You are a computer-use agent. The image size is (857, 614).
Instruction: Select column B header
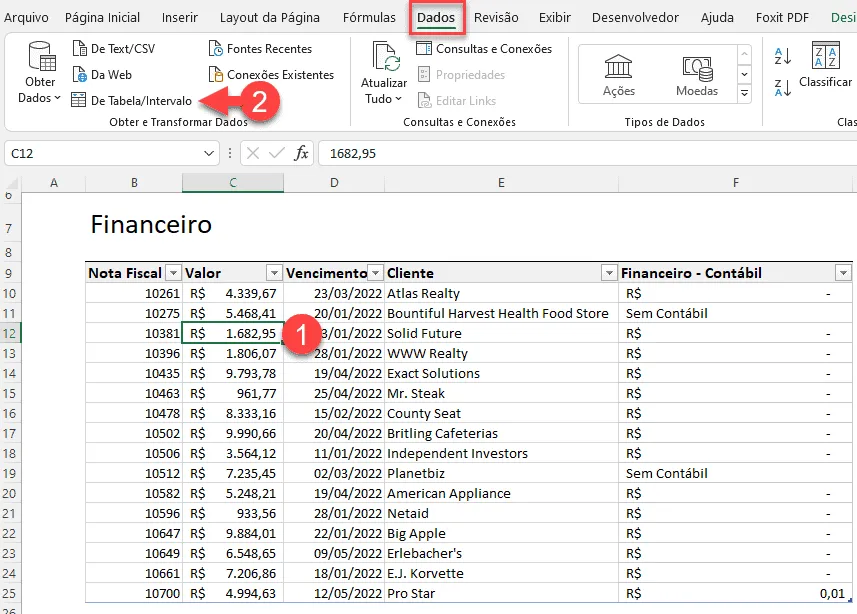(x=134, y=183)
